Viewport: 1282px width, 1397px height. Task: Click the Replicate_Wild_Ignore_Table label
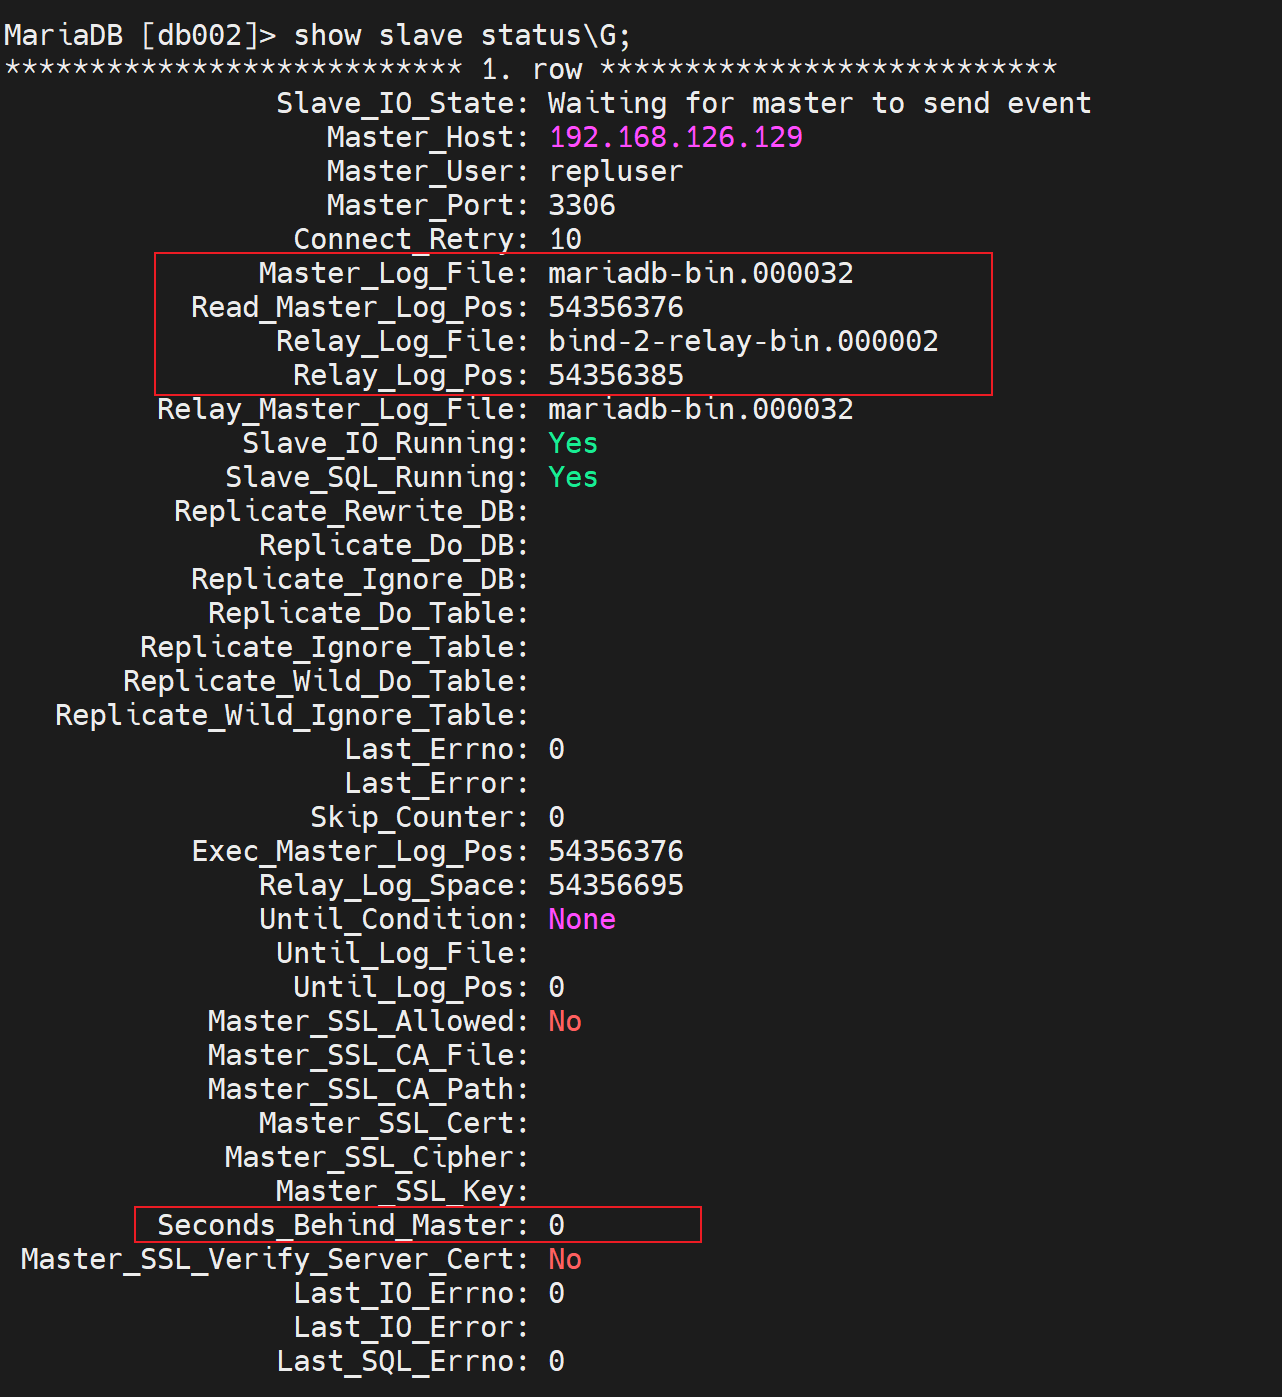click(x=291, y=715)
